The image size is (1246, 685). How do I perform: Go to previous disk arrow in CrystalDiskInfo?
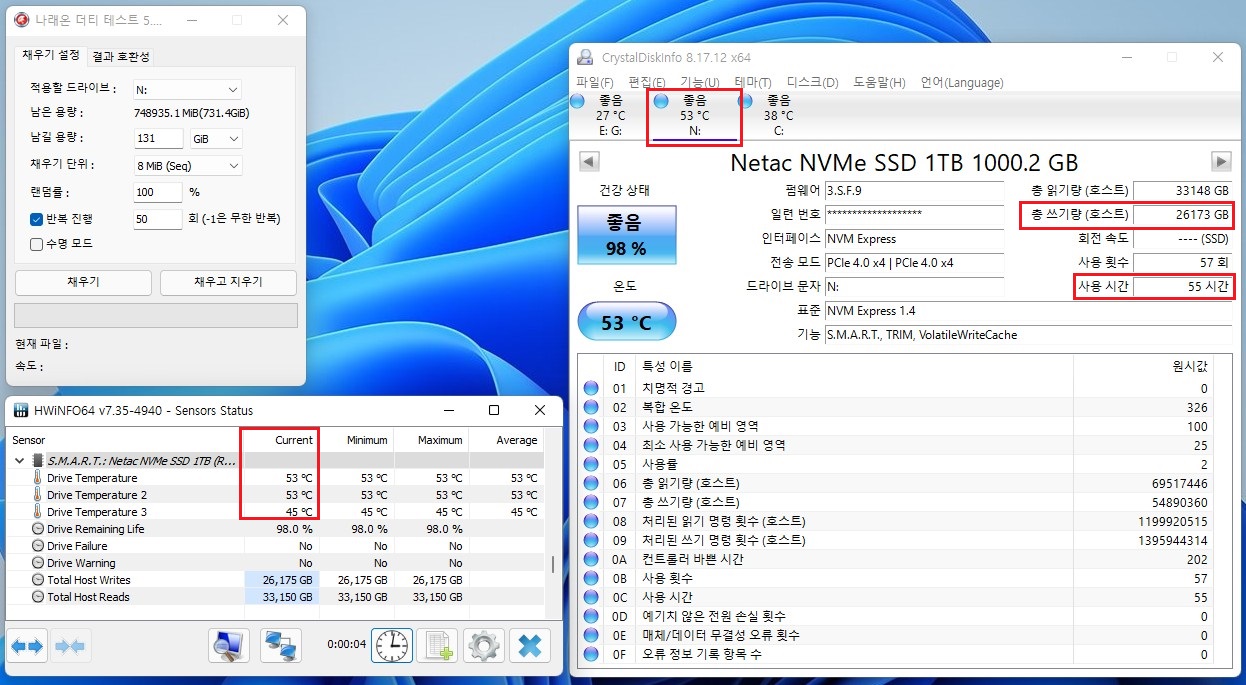(589, 161)
